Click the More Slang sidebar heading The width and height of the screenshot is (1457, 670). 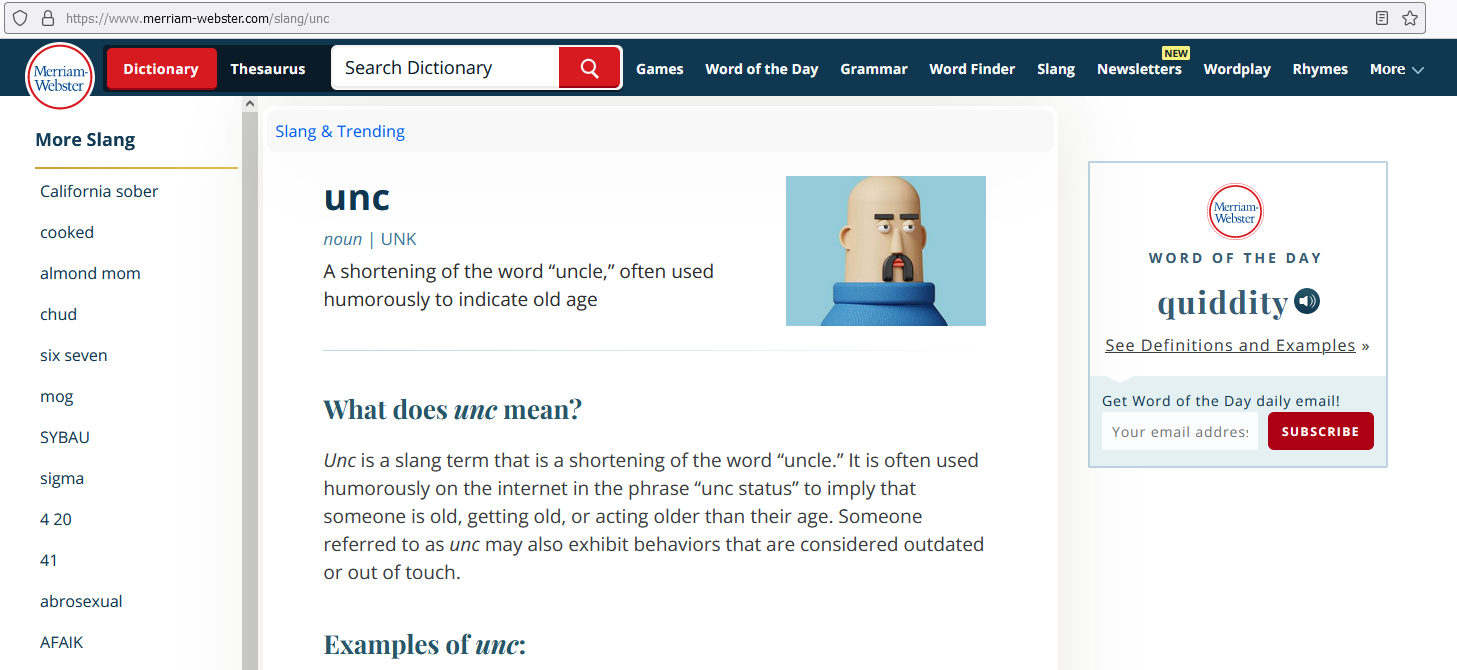[x=85, y=140]
